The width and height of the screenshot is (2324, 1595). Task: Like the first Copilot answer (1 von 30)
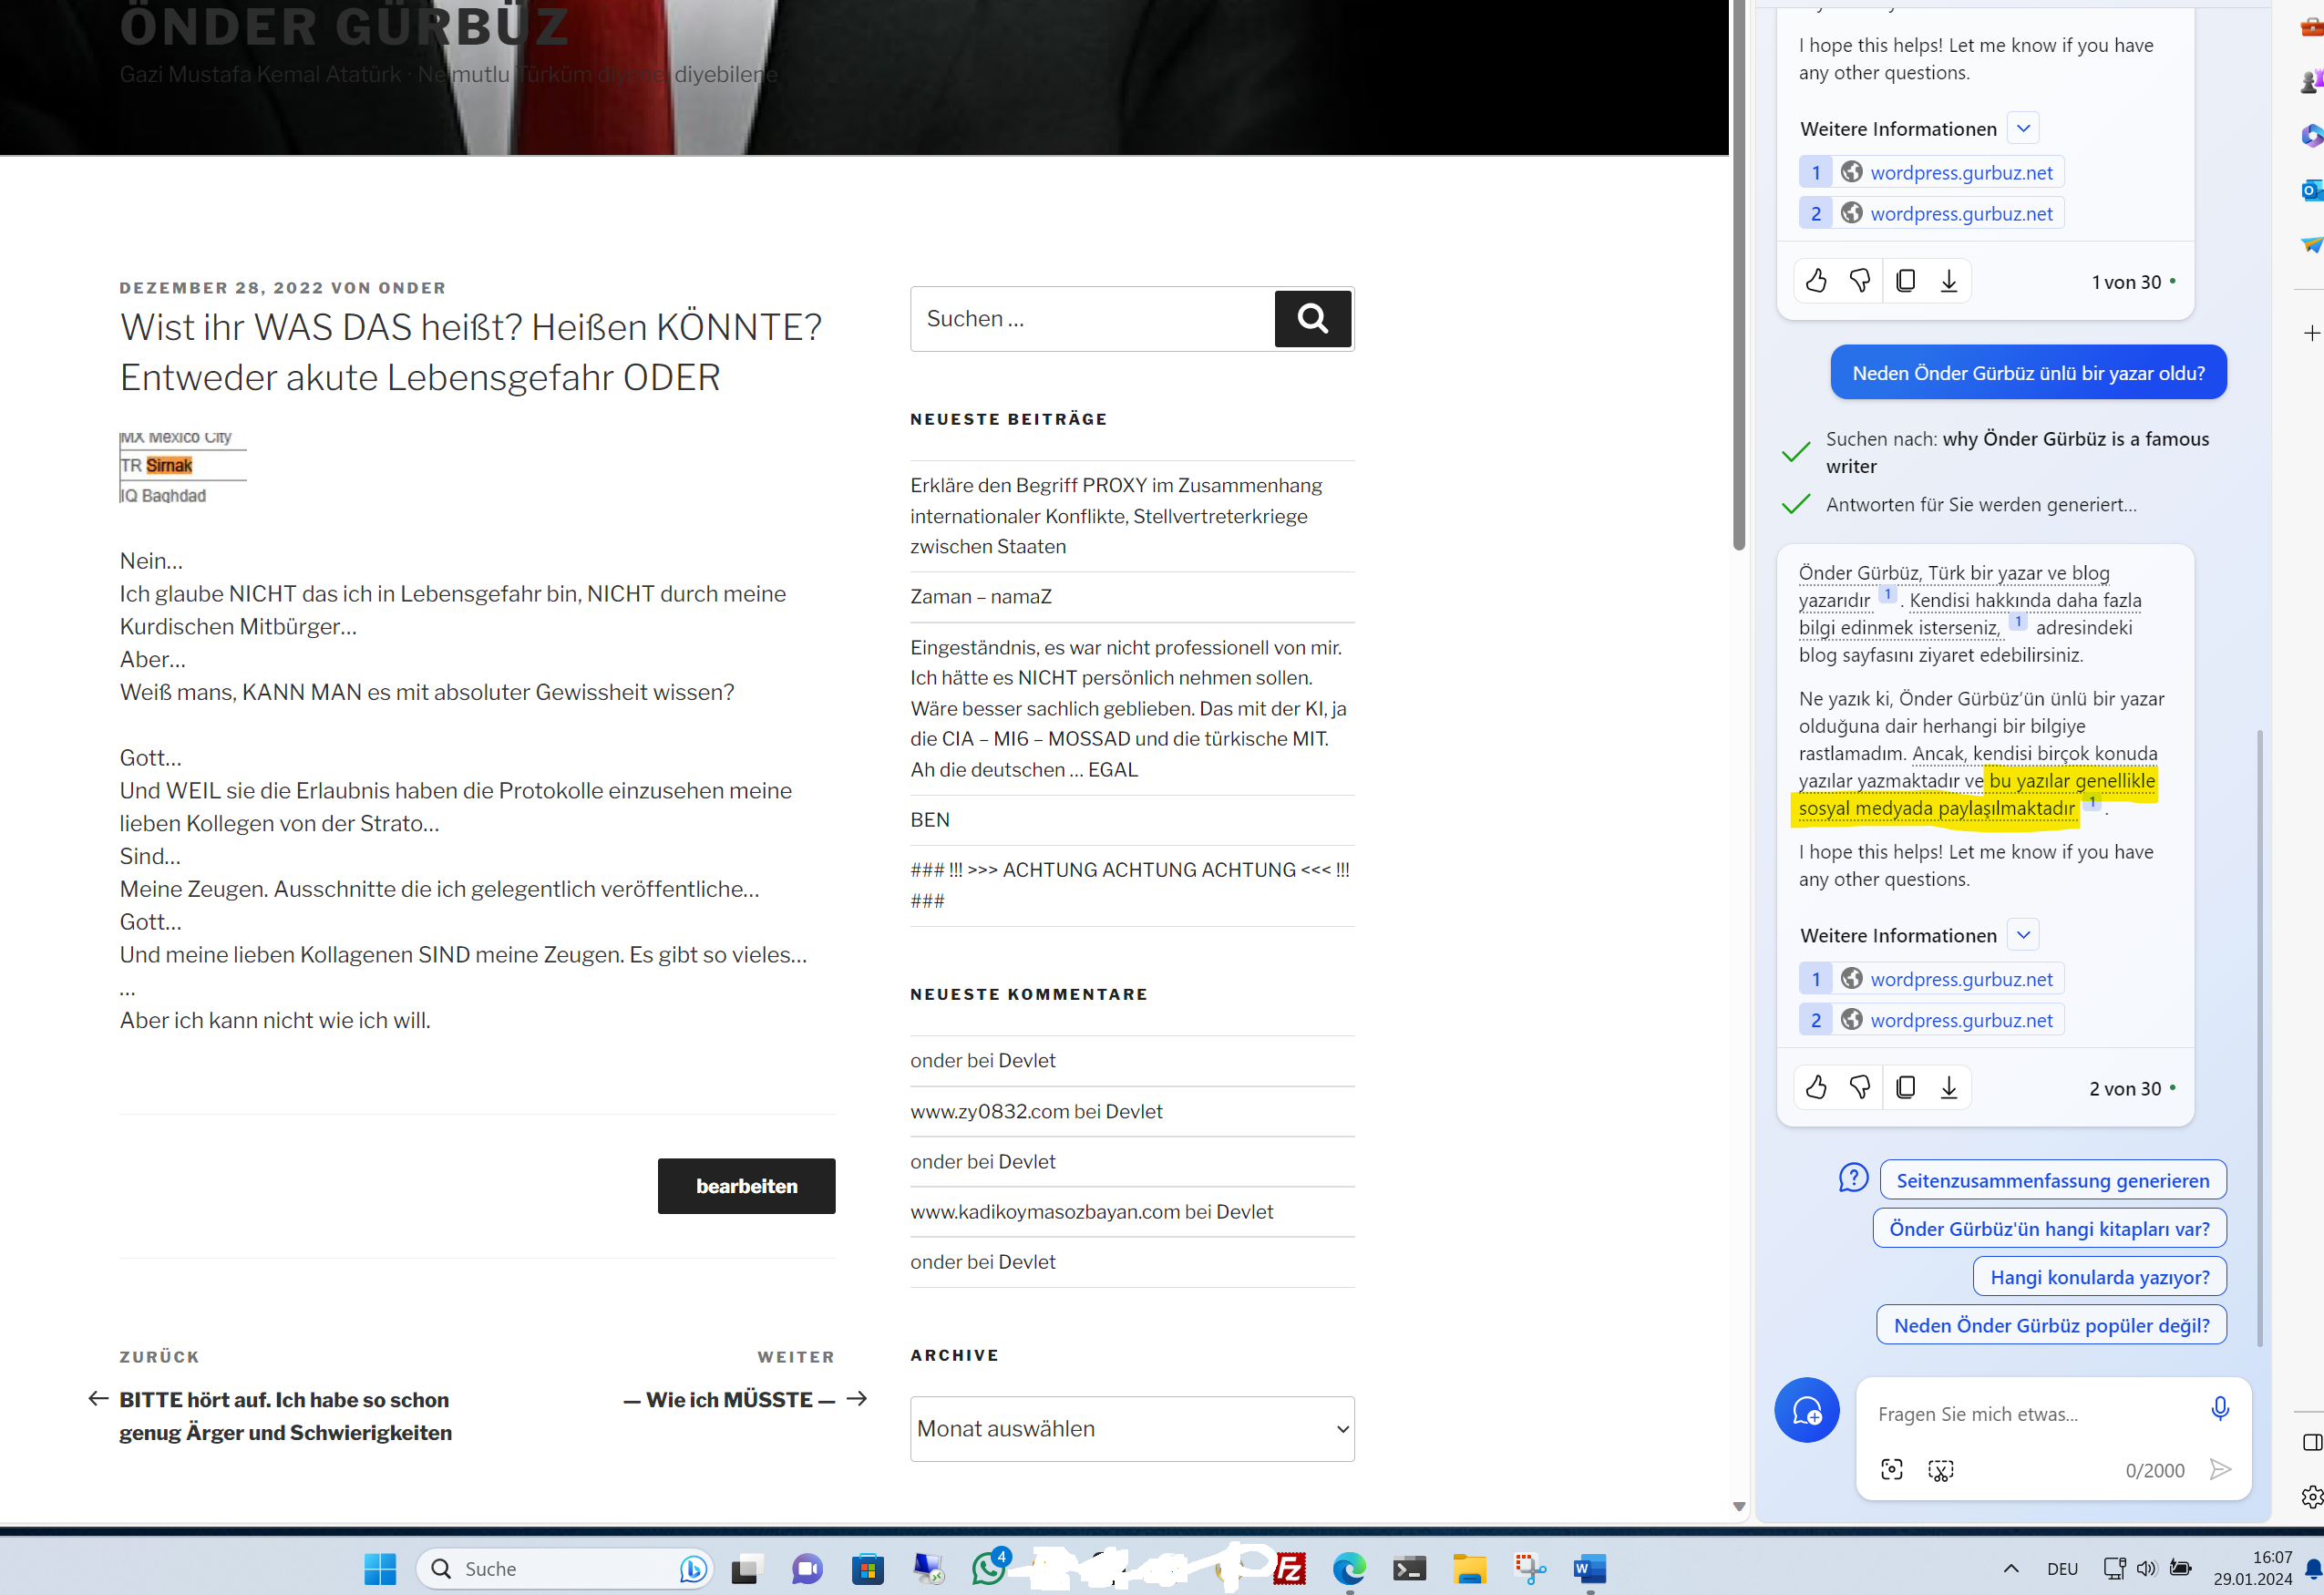pyautogui.click(x=1816, y=281)
